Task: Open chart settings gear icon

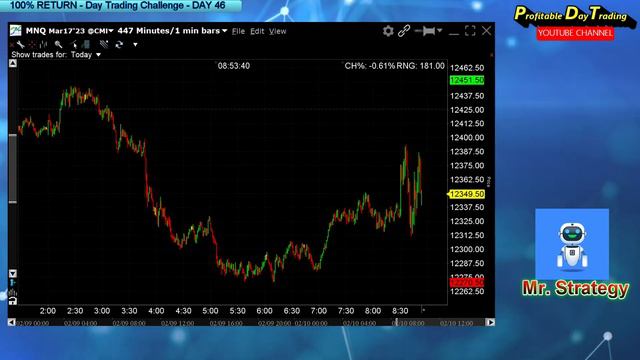Action: point(388,31)
